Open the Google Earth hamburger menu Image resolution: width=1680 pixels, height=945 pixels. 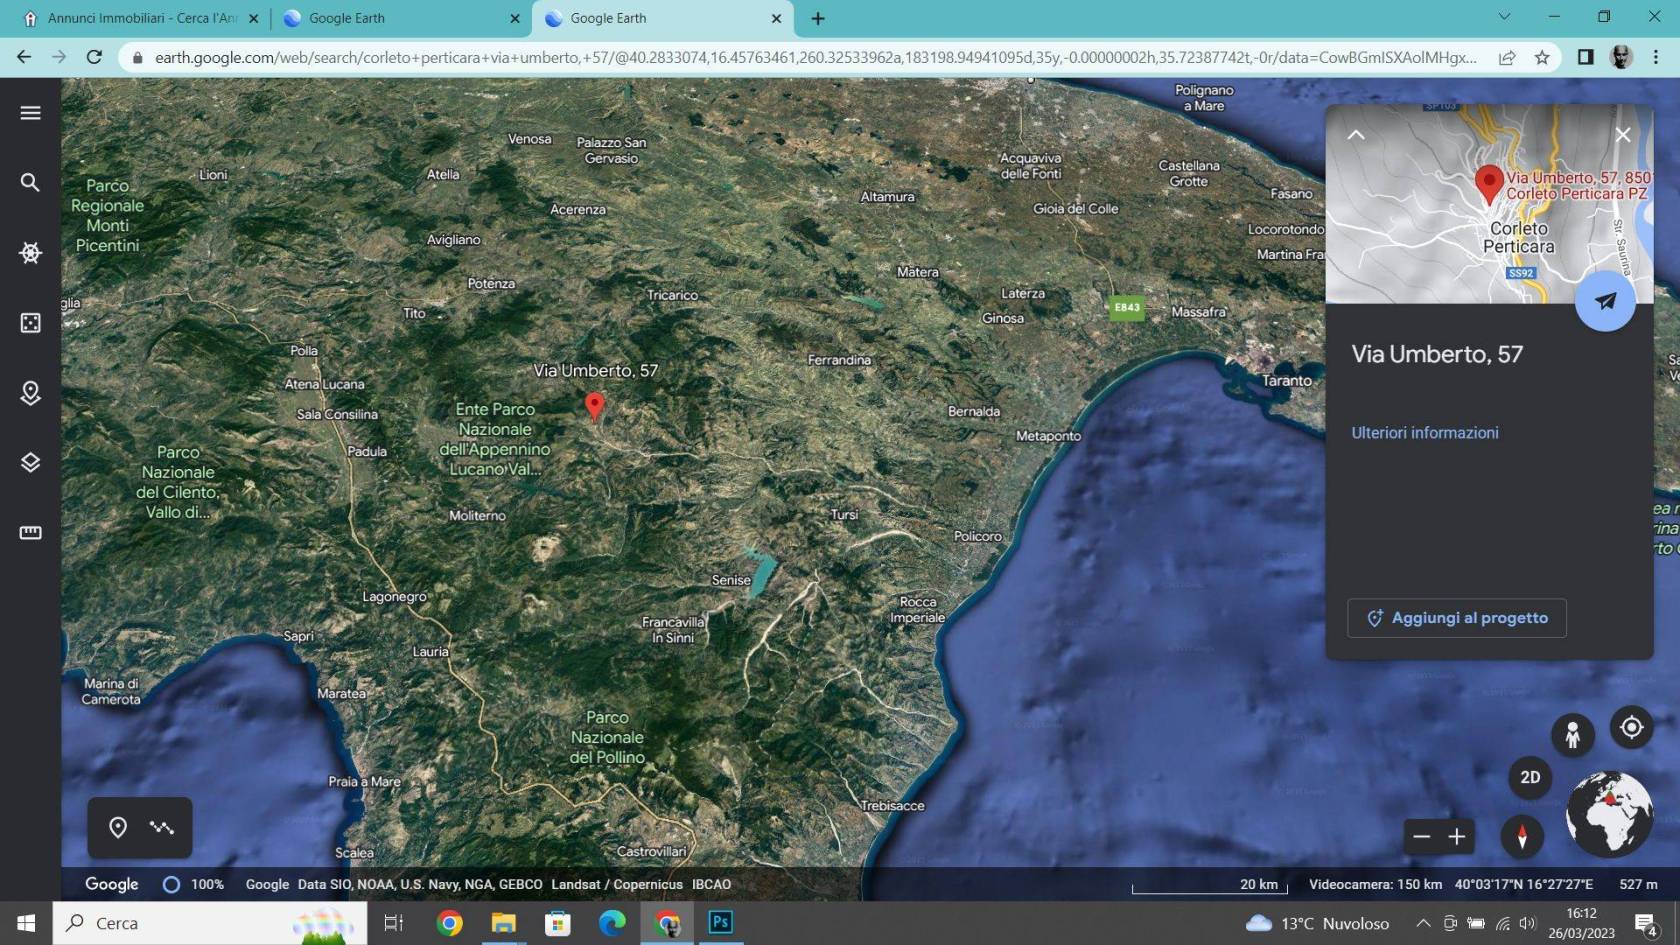click(x=30, y=113)
